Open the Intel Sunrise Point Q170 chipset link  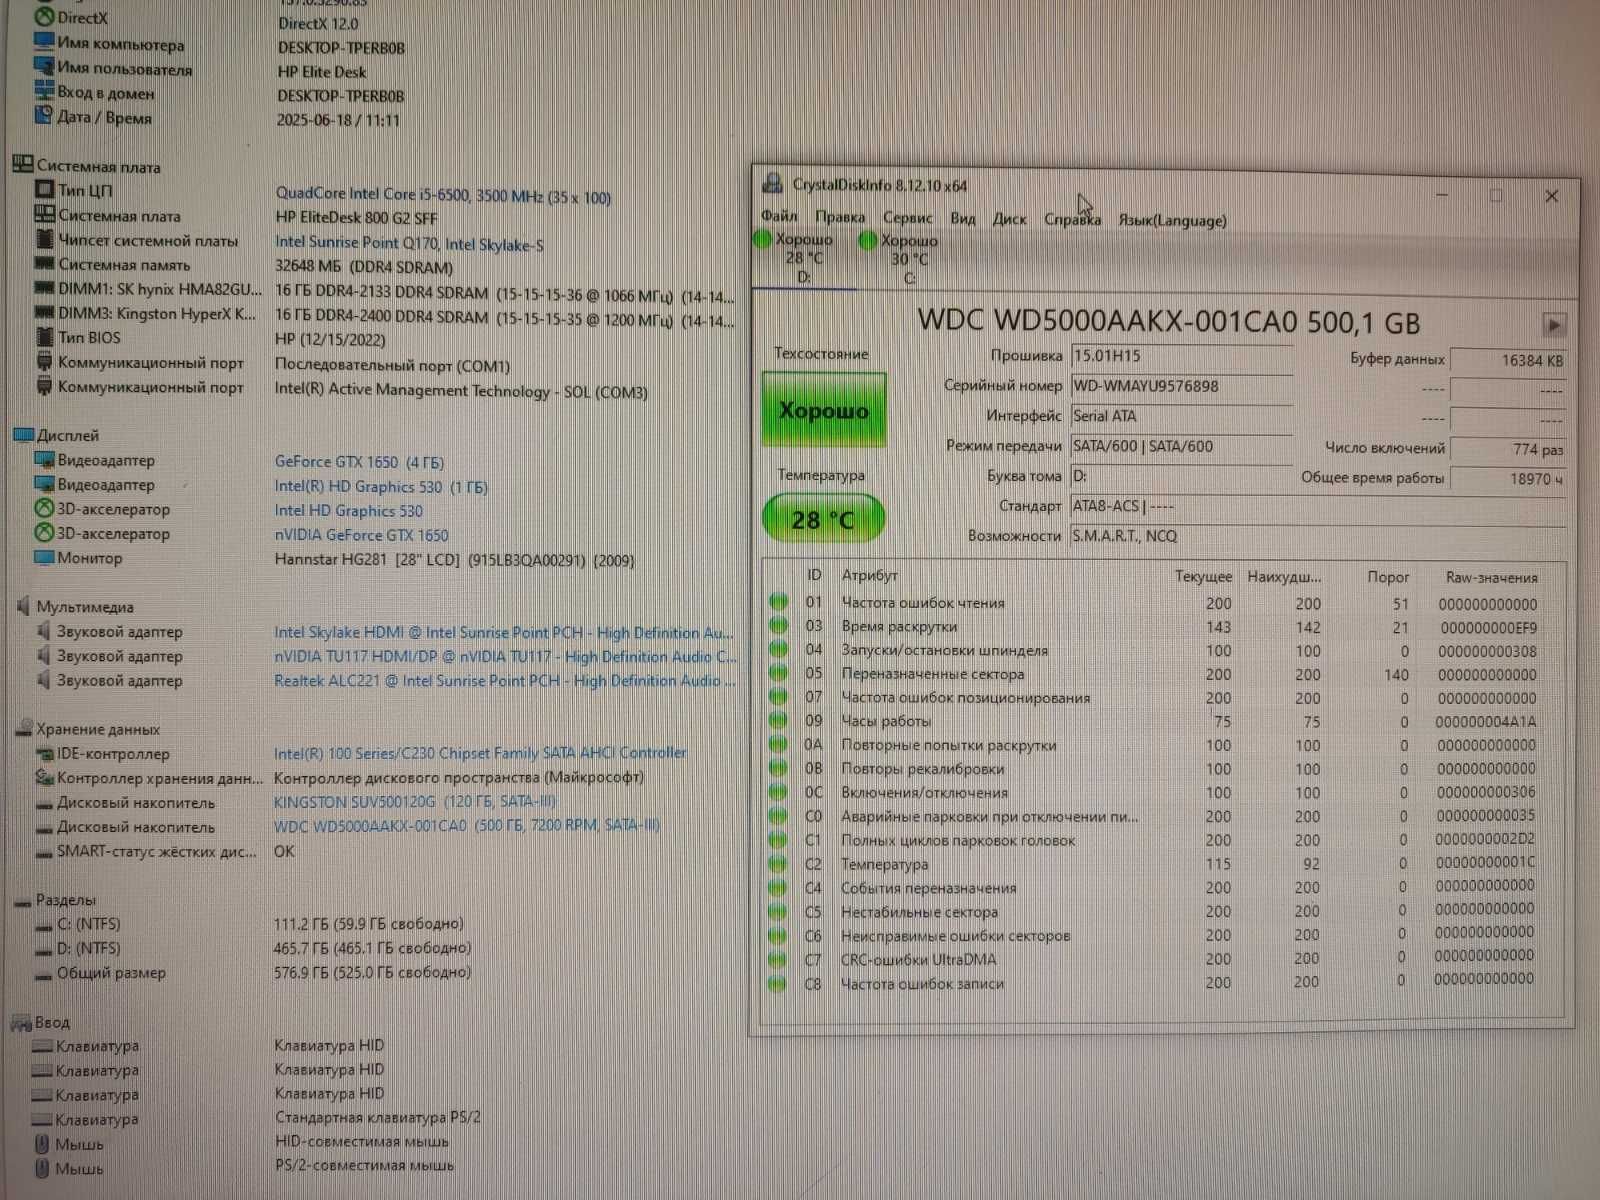tap(409, 243)
